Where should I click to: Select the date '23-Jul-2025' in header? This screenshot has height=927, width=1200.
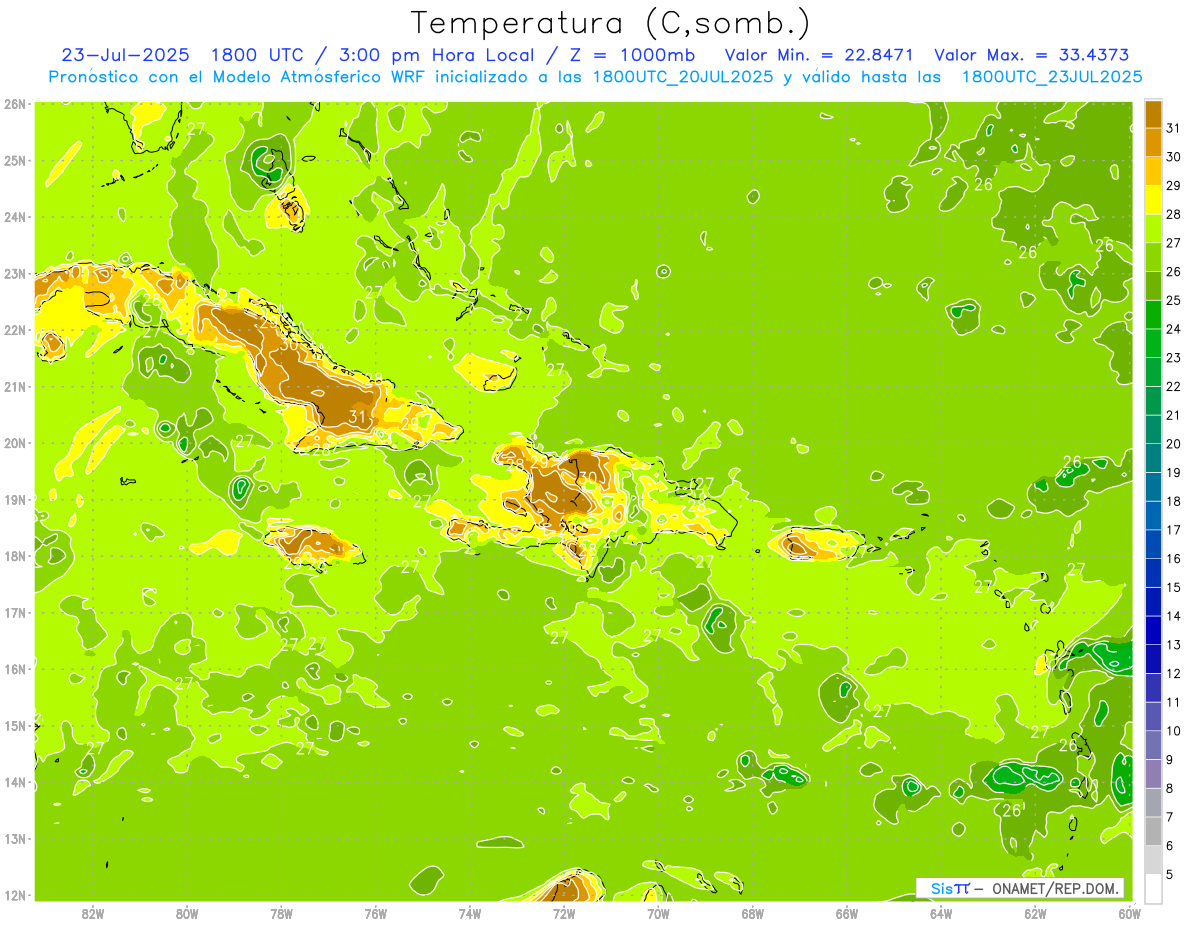coord(127,55)
